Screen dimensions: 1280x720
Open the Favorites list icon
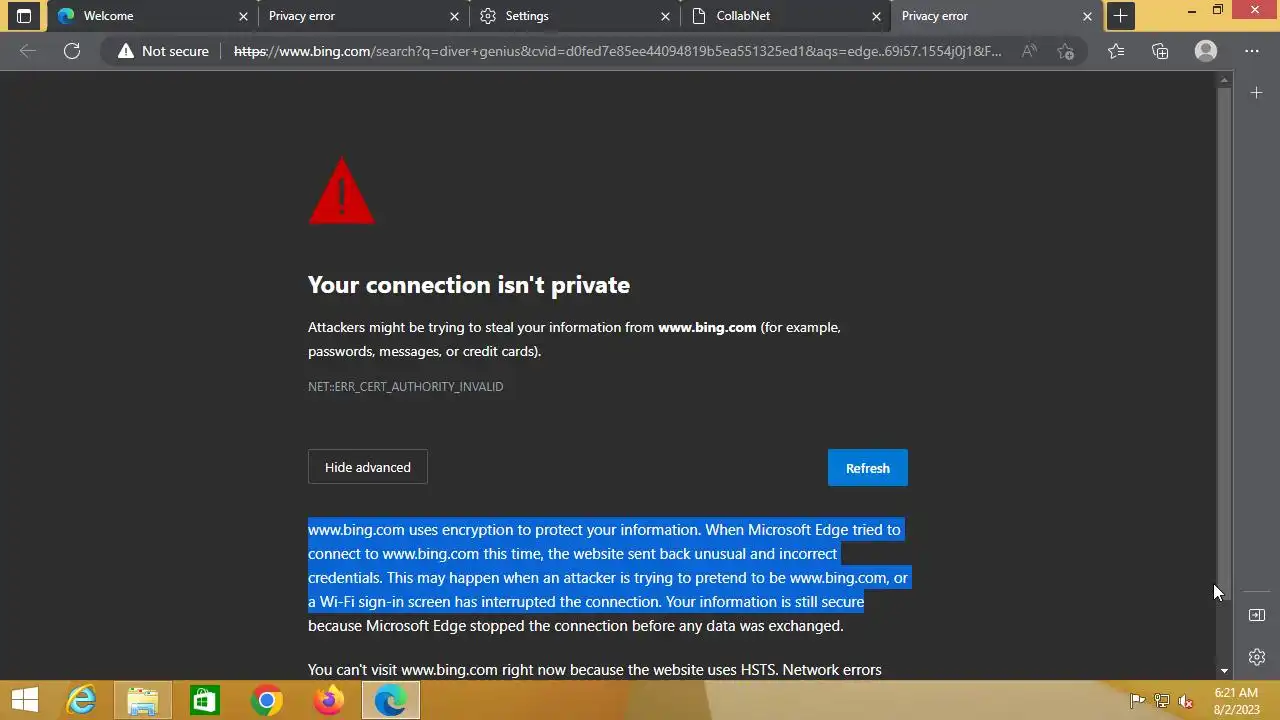1116,51
